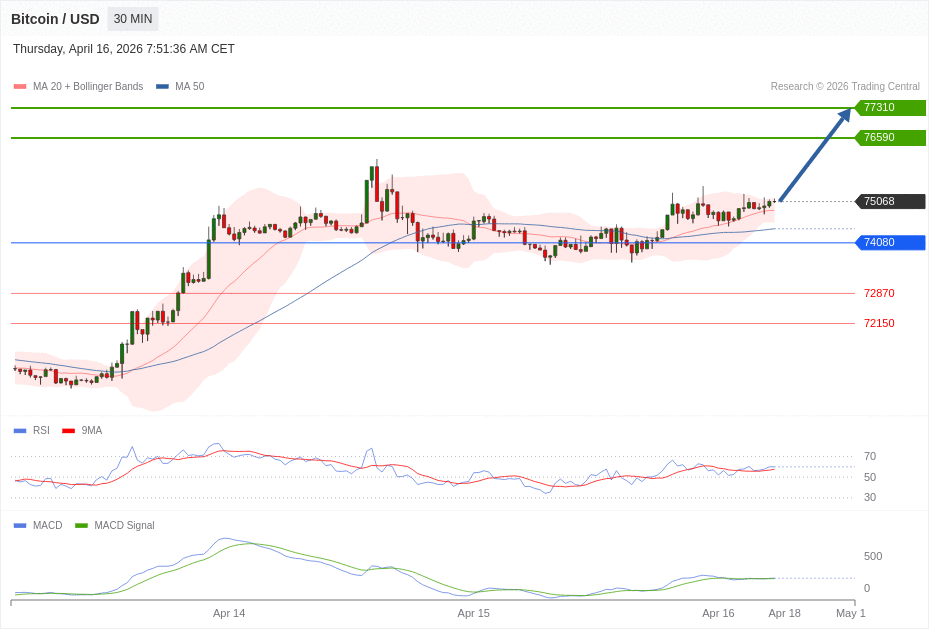Click the blue upward forecast arrow
Viewport: 929px width, 629px height.
click(814, 155)
